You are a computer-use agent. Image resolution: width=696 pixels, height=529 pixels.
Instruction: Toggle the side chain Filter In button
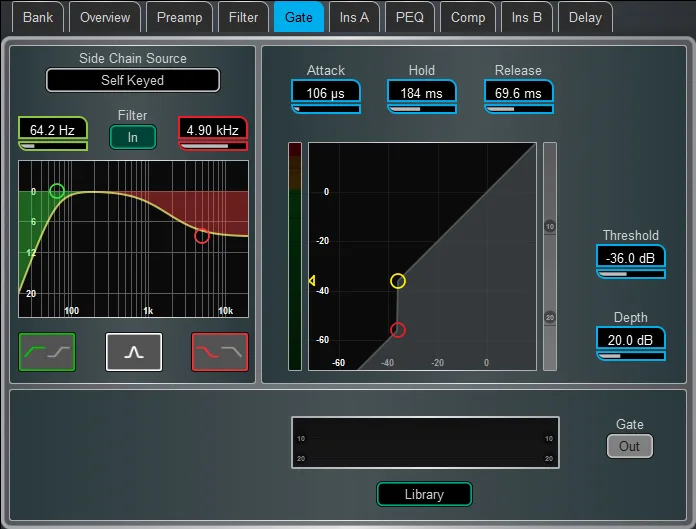133,137
